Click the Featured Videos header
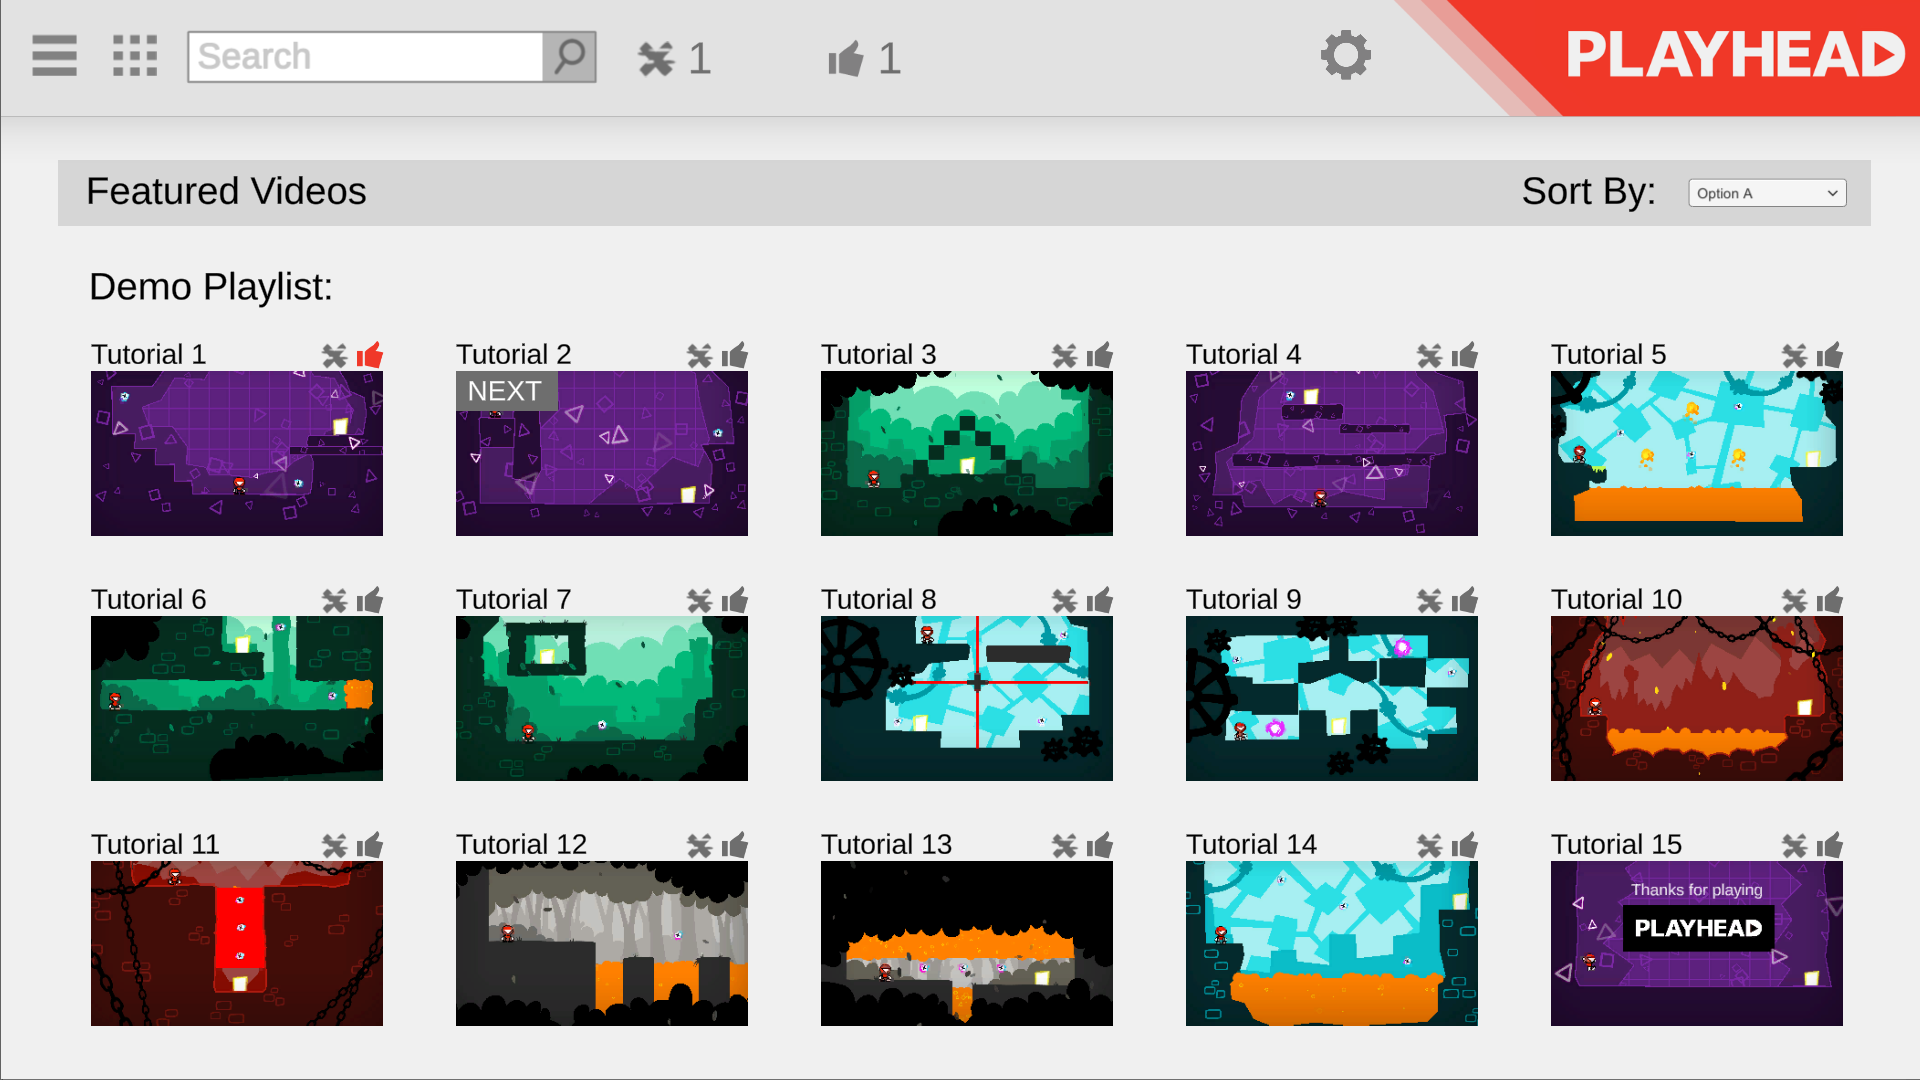Screen dimensions: 1920x1080 click(x=226, y=191)
